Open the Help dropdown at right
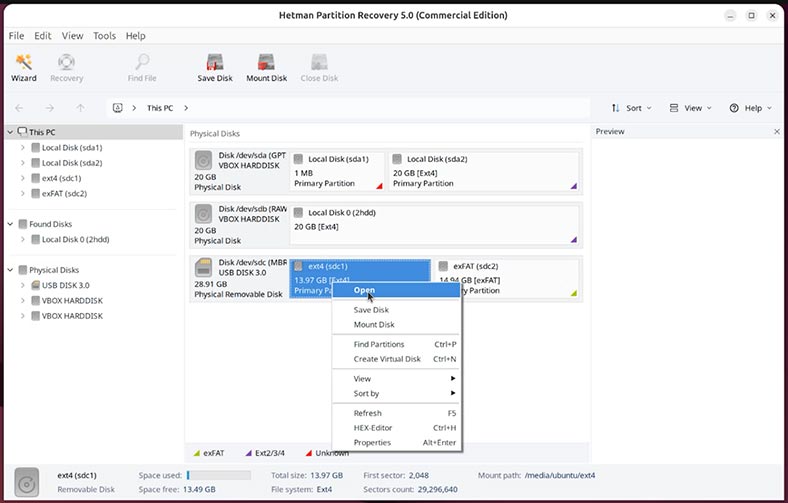The width and height of the screenshot is (788, 503). click(750, 108)
